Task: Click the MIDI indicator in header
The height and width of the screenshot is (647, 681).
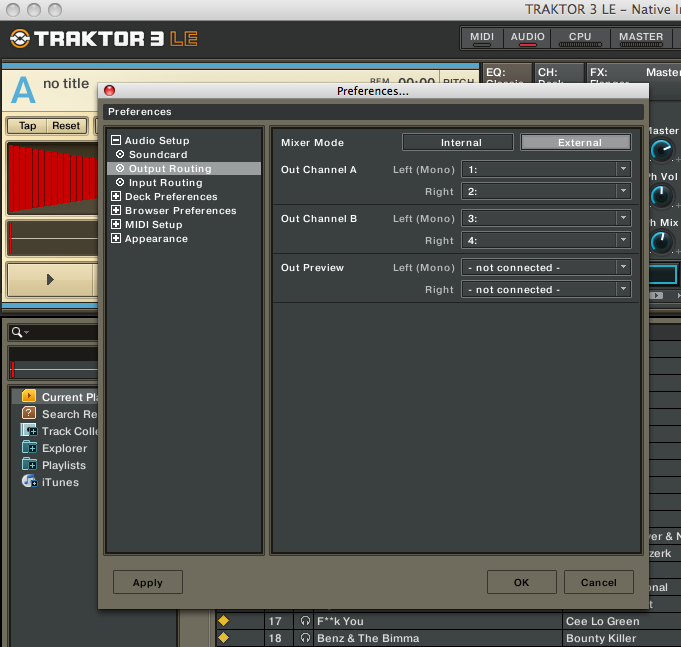Action: coord(482,38)
